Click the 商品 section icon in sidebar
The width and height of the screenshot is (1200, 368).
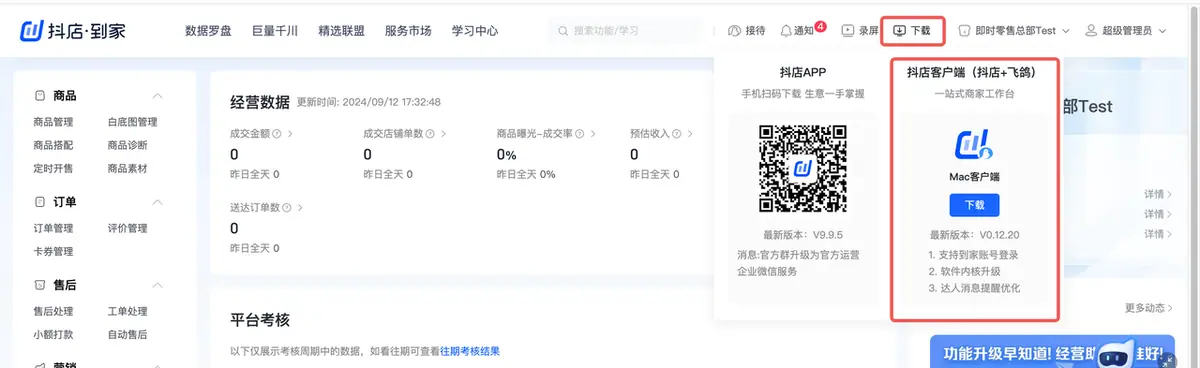39,96
